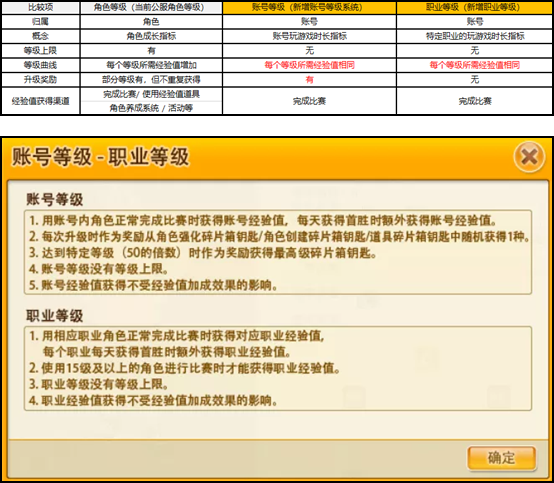
Task: Click the 角色 cell in the 归属 row
Action: pos(151,22)
